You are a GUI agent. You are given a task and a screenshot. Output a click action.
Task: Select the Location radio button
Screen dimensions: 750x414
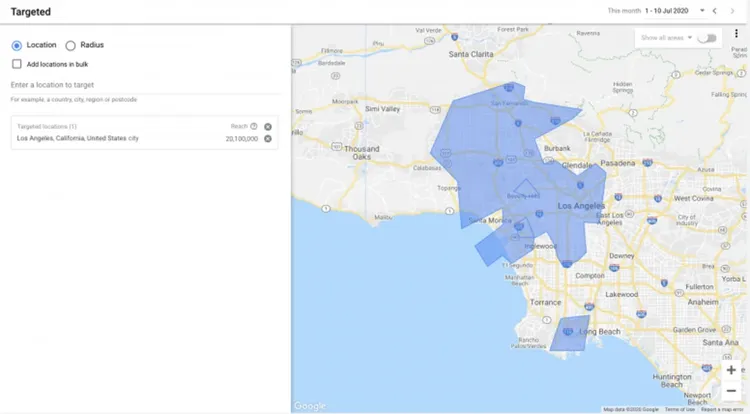17,45
